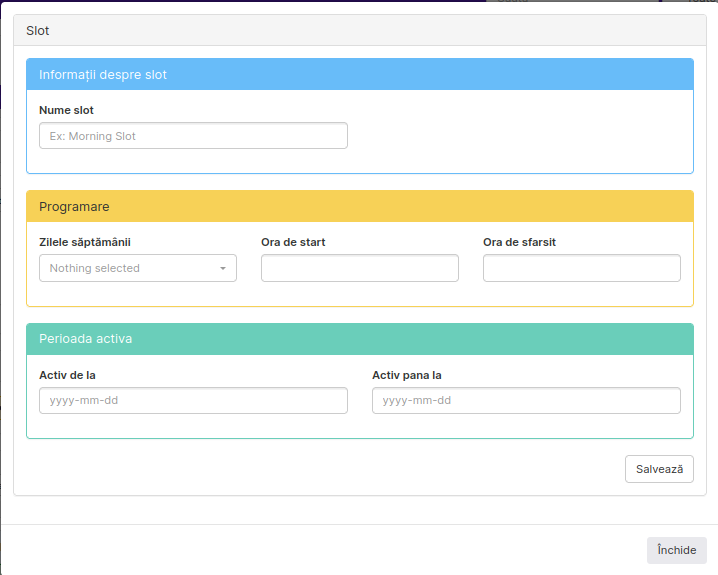Viewport: 718px width, 575px height.
Task: Click the Ora de start label
Action: [x=293, y=242]
